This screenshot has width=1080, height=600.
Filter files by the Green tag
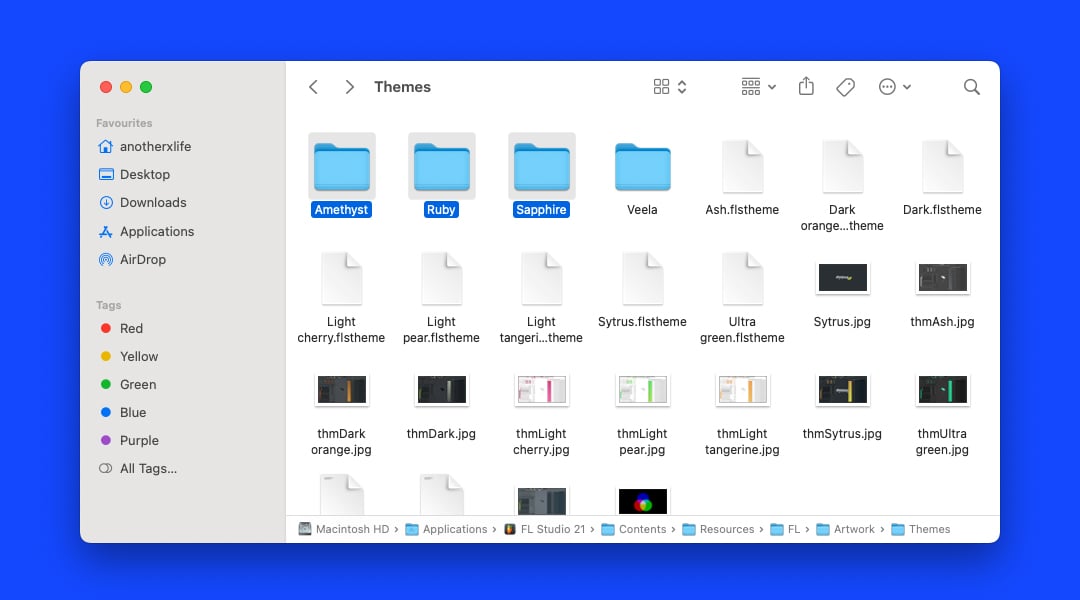click(137, 384)
